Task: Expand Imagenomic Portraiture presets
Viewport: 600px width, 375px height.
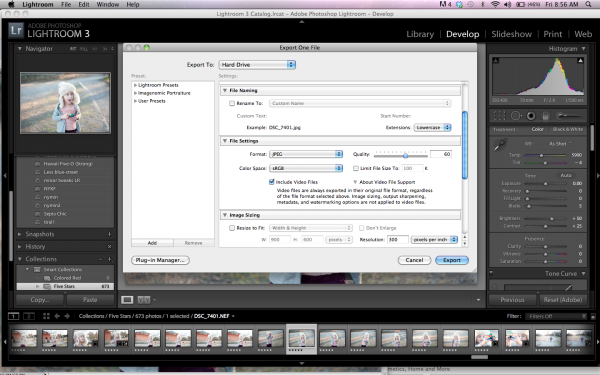Action: pyautogui.click(x=135, y=93)
